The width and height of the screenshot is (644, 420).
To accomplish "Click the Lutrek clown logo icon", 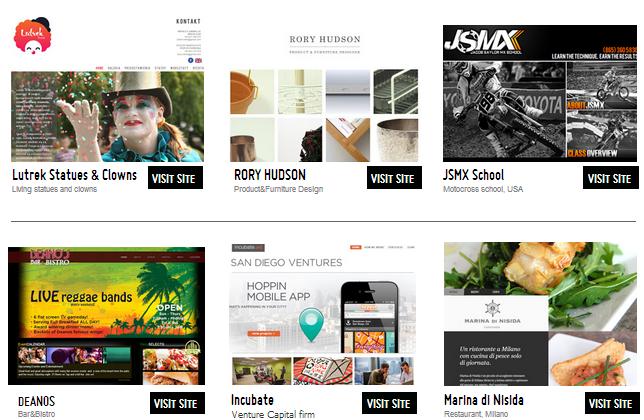I will (32, 36).
